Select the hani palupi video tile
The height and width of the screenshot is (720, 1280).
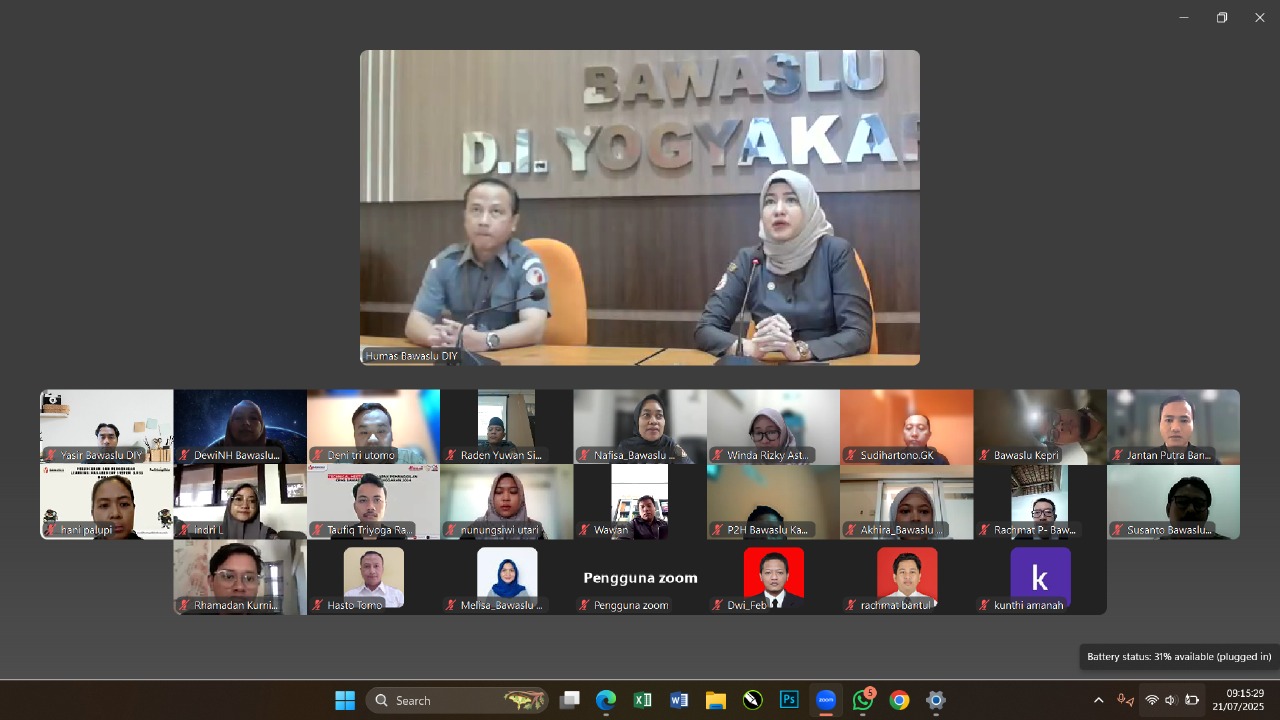(106, 502)
